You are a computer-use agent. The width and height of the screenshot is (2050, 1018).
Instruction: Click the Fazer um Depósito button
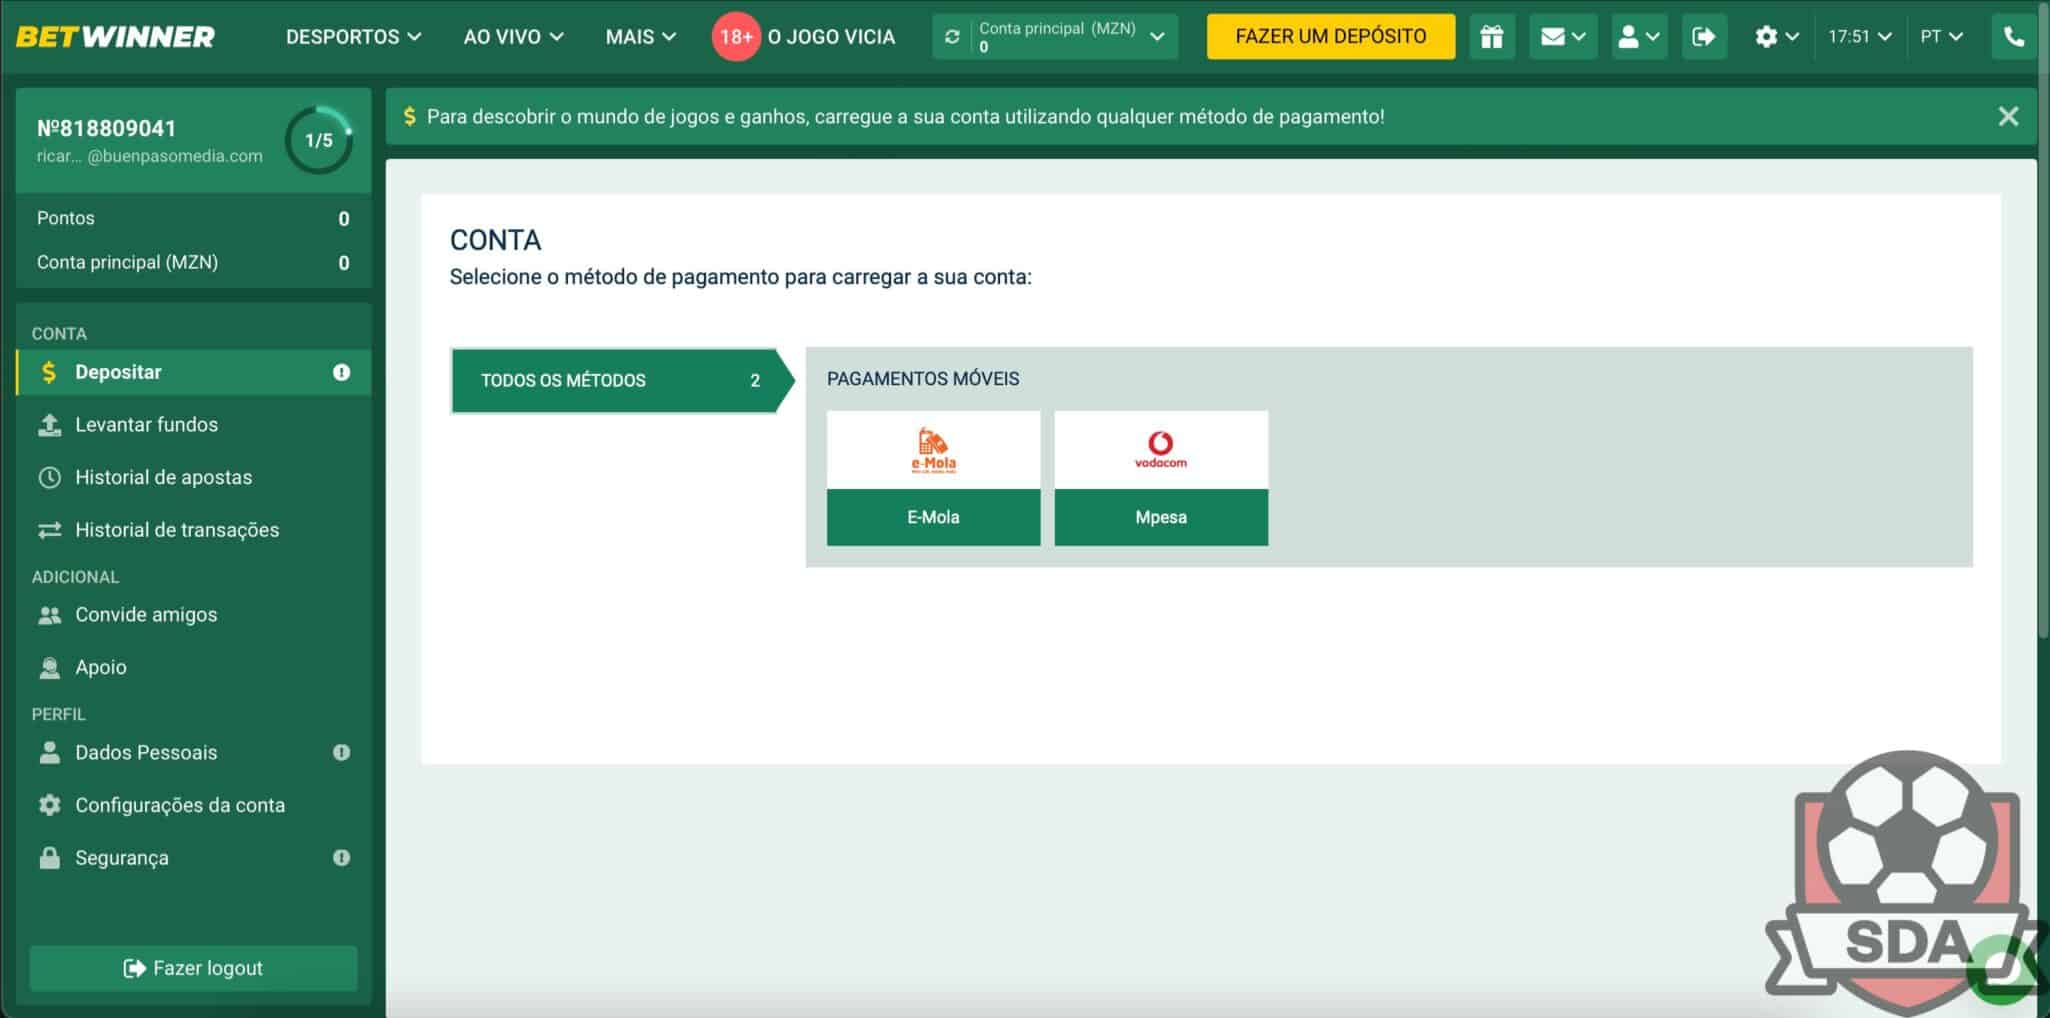pos(1330,37)
